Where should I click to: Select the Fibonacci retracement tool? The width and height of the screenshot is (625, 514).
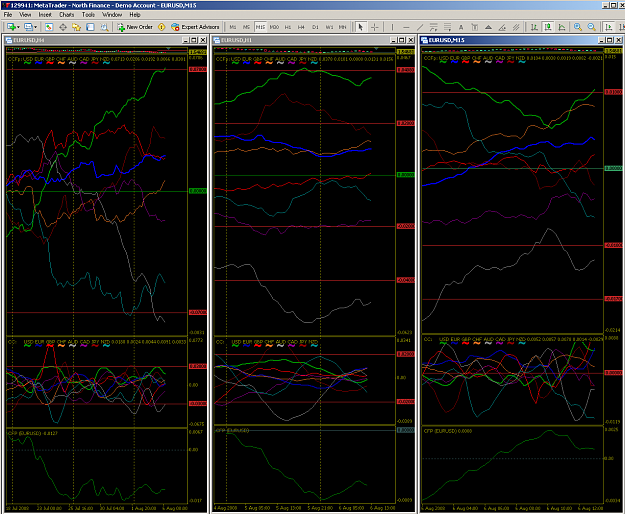(447, 27)
